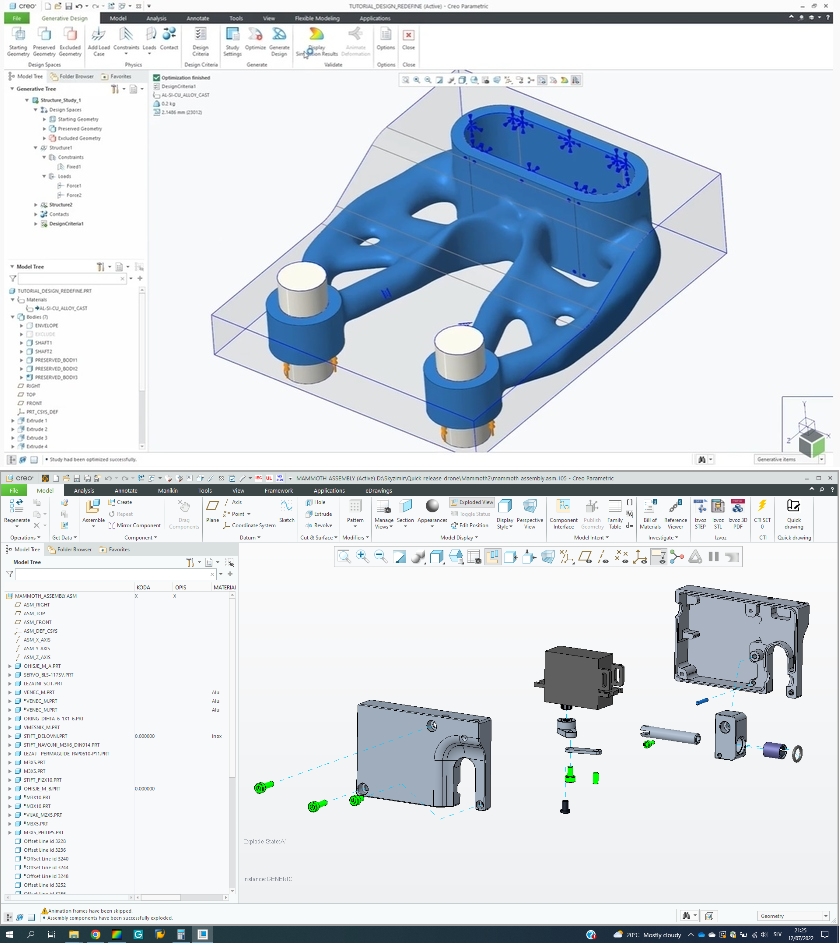The height and width of the screenshot is (946, 840).
Task: Open the Folder Browser tab in upper window
Action: 75,76
